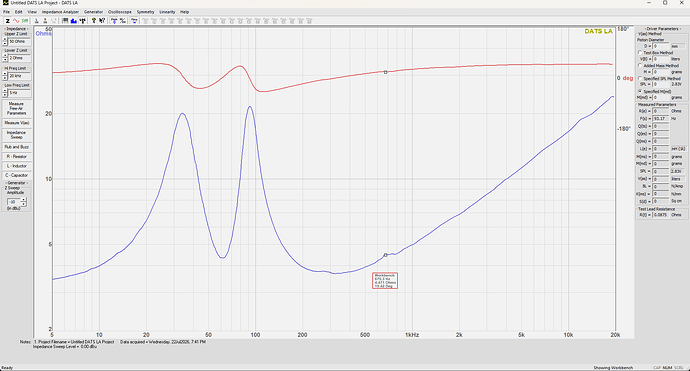Open the Symmetry menu
The image size is (690, 371).
coord(145,12)
